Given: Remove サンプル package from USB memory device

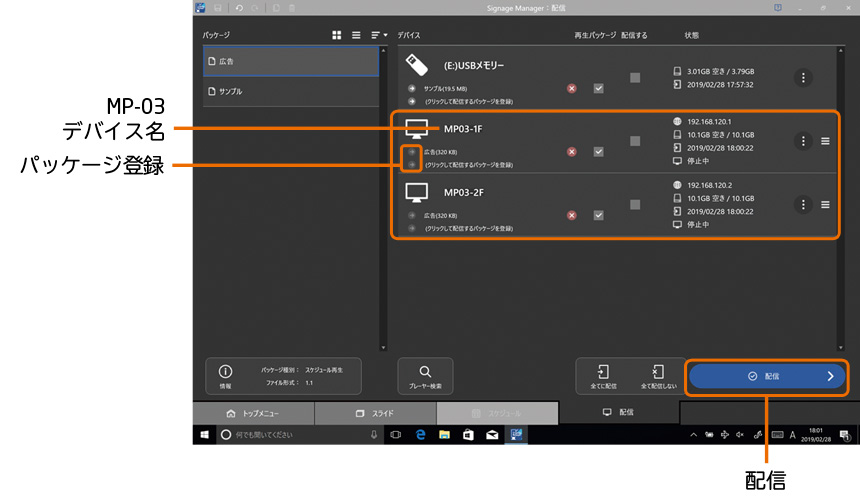Looking at the screenshot, I should (x=572, y=88).
